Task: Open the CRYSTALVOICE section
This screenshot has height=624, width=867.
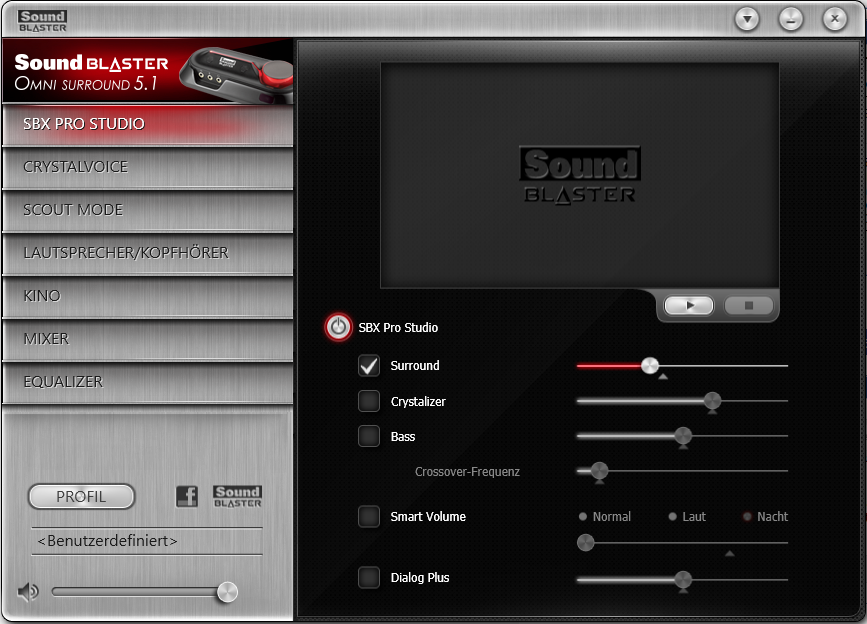Action: click(x=148, y=167)
